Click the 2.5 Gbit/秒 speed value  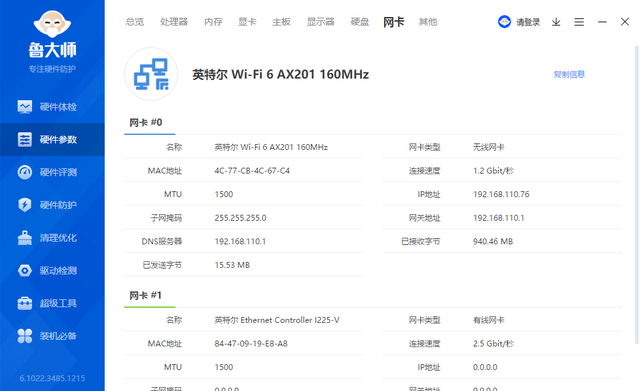click(x=493, y=344)
